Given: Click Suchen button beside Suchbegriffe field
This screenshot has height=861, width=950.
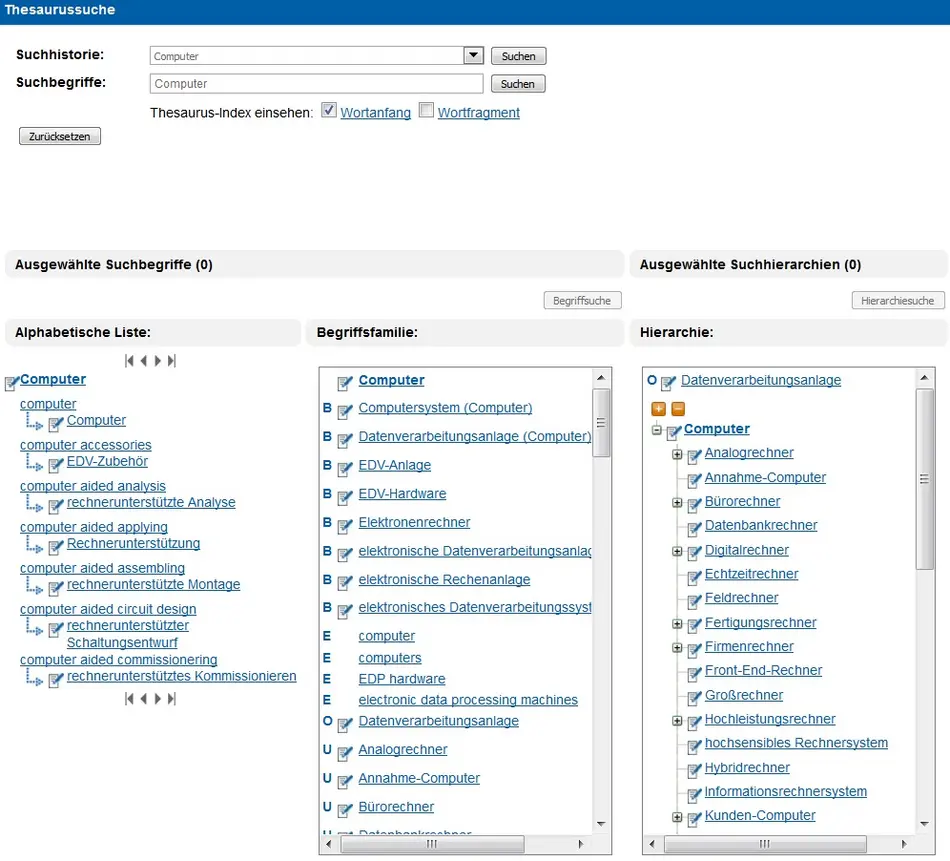Looking at the screenshot, I should pyautogui.click(x=518, y=84).
